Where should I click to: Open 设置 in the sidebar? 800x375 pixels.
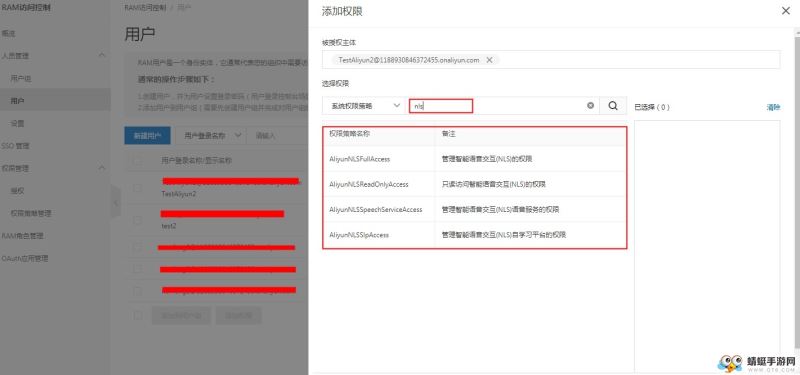coord(17,123)
